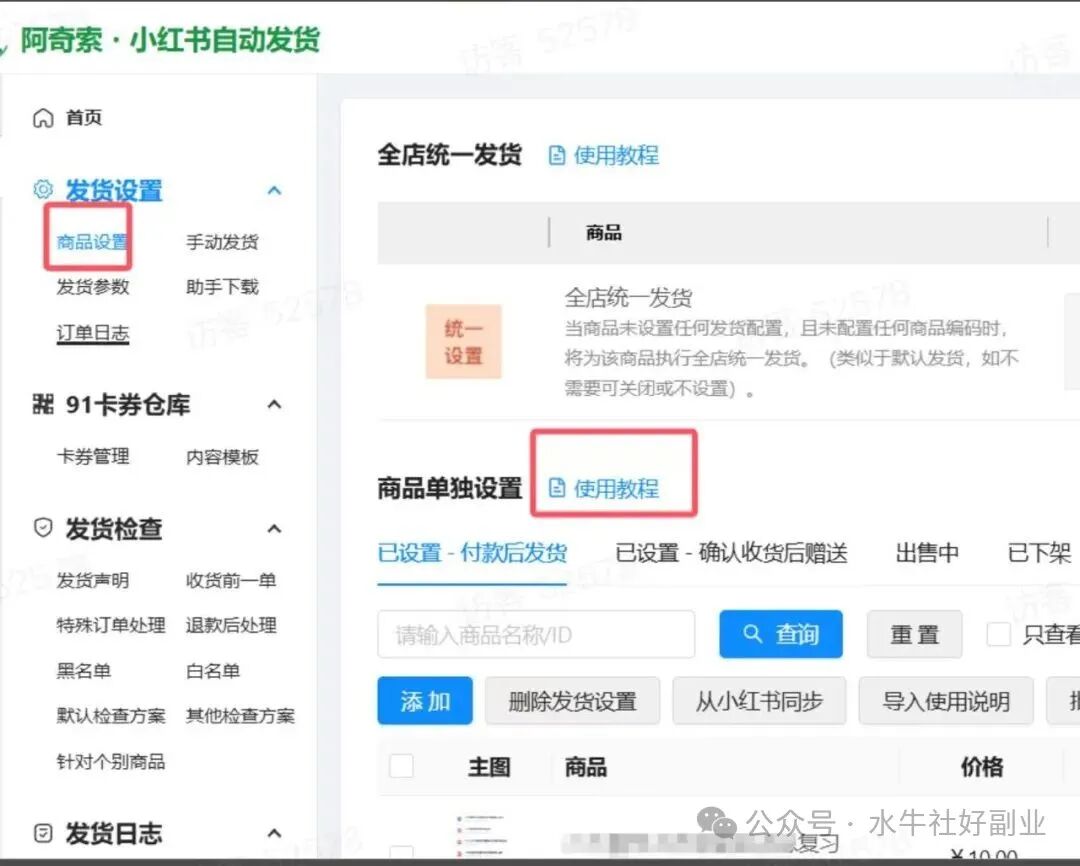
Task: Open 黑名单 in the sidebar
Action: [84, 670]
